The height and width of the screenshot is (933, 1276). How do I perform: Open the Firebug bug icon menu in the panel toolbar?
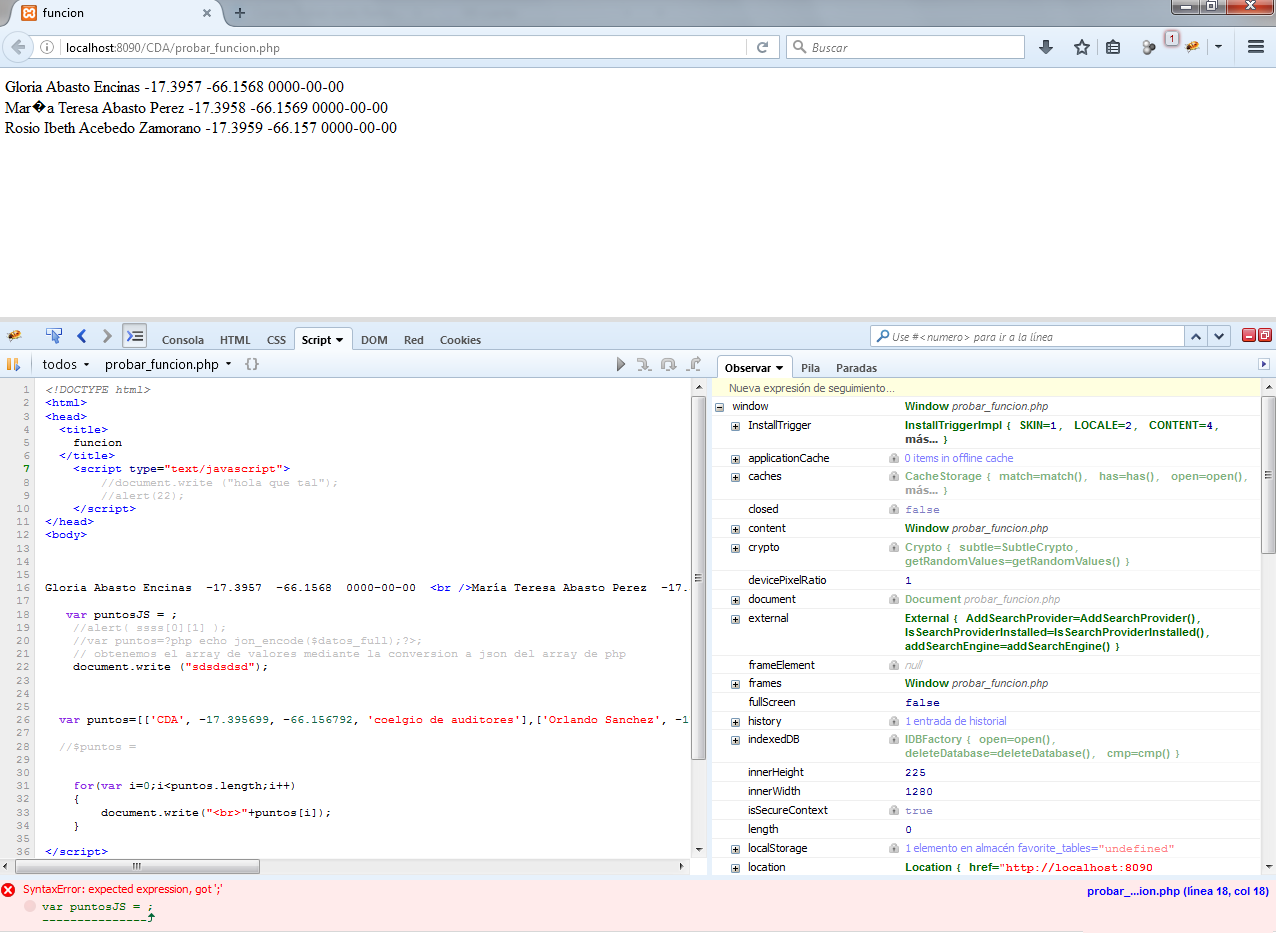(x=14, y=336)
